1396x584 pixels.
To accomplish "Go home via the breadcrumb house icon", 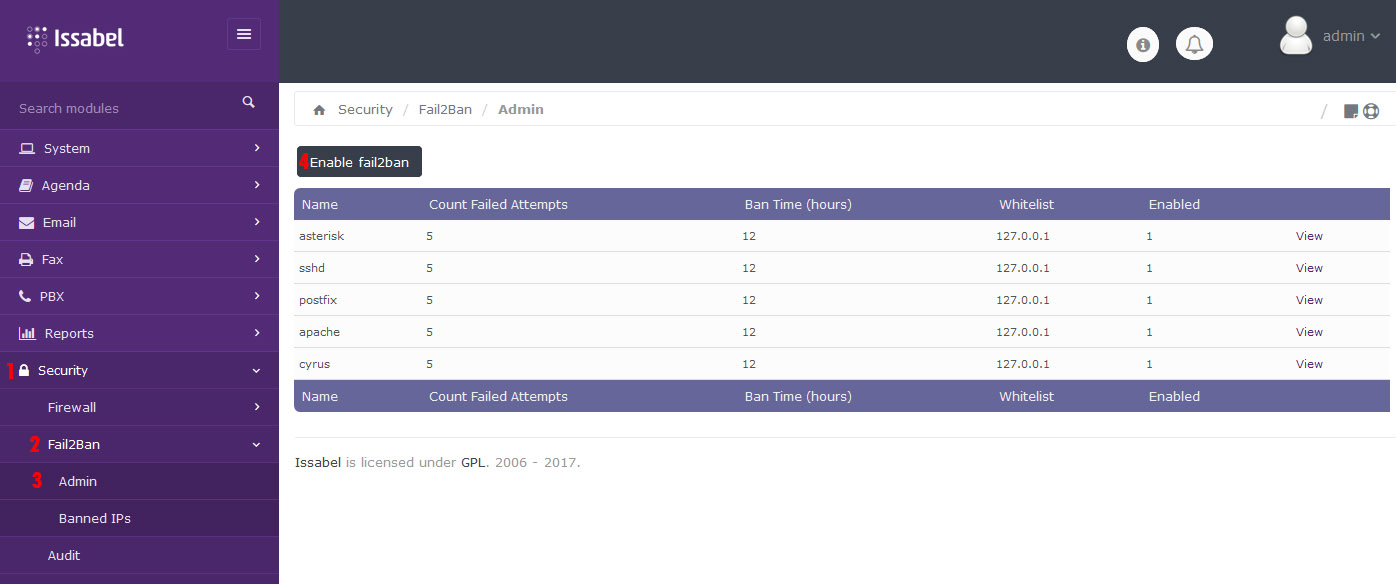I will click(319, 110).
